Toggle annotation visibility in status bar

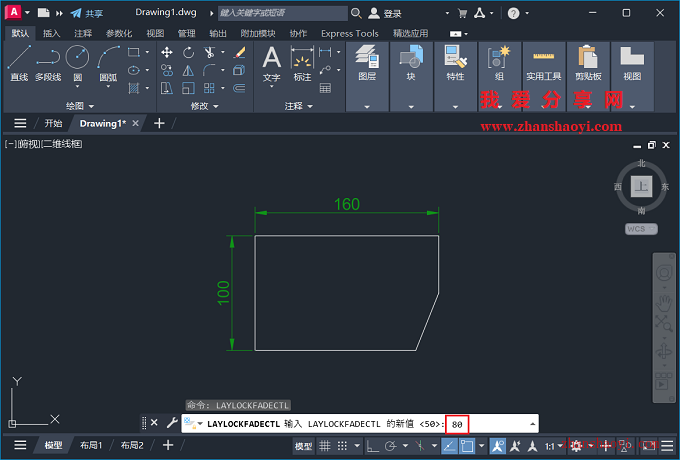497,446
